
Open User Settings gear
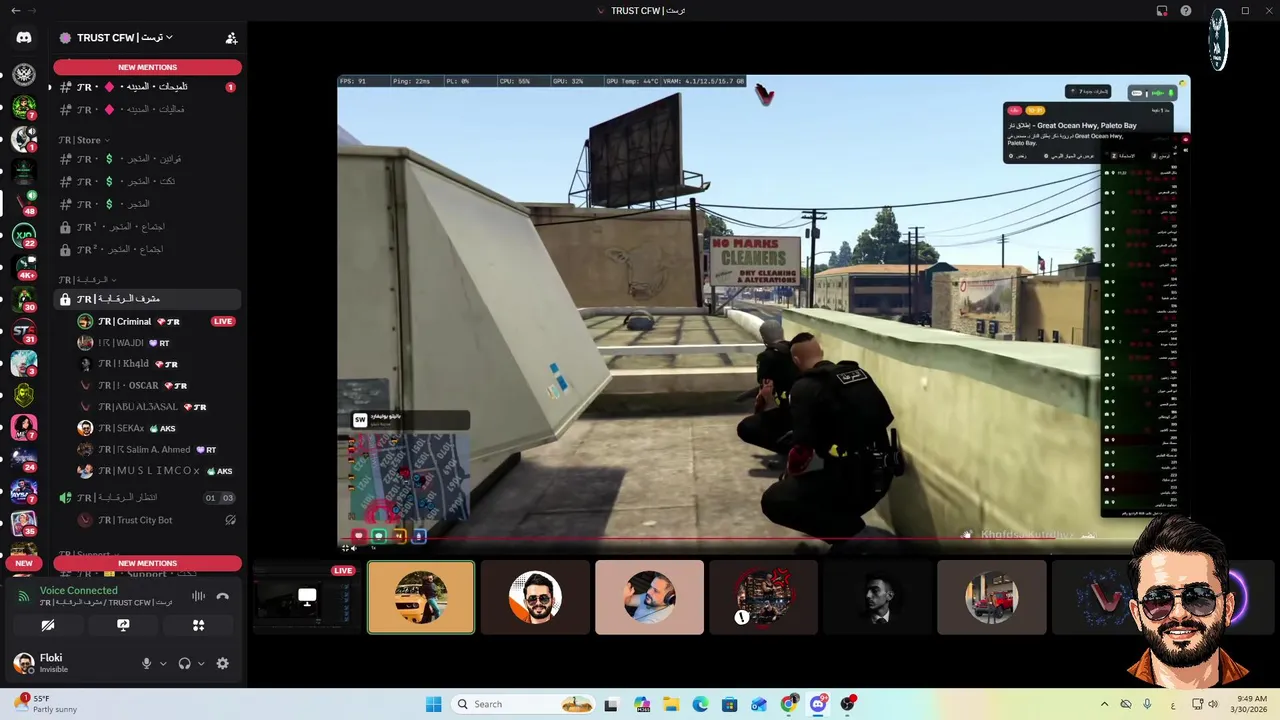coord(222,663)
